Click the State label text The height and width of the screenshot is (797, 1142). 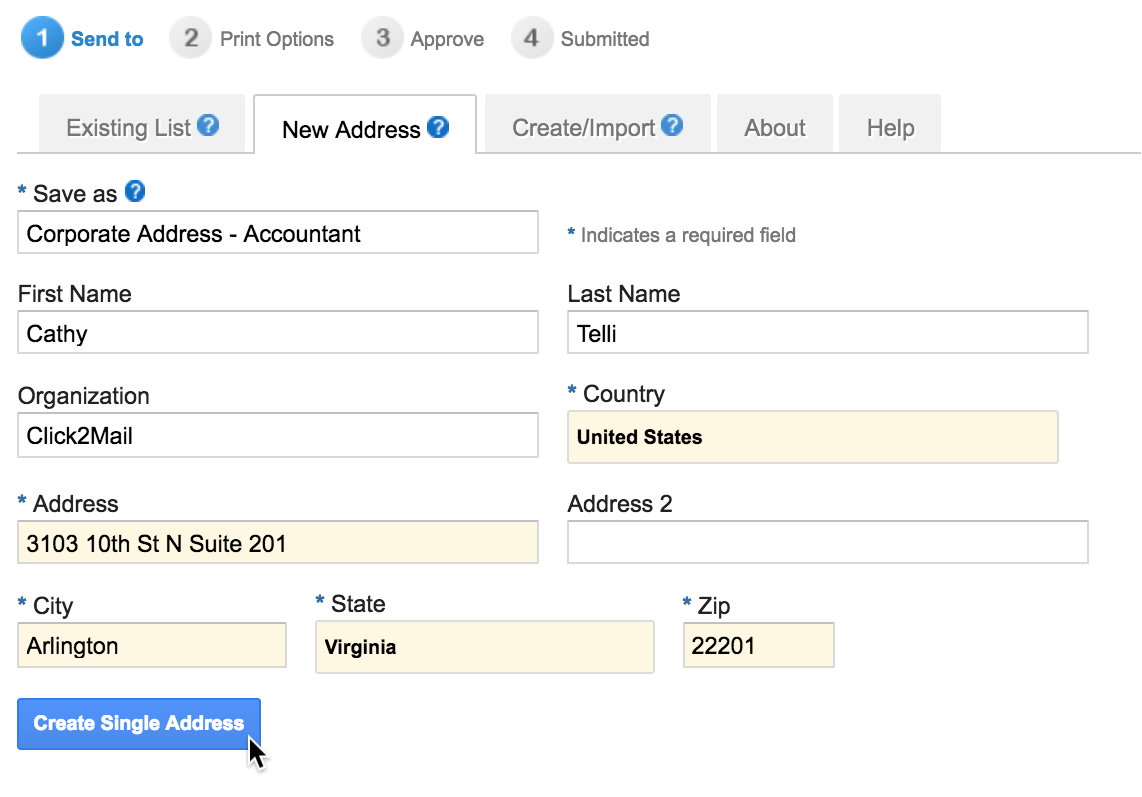[358, 603]
